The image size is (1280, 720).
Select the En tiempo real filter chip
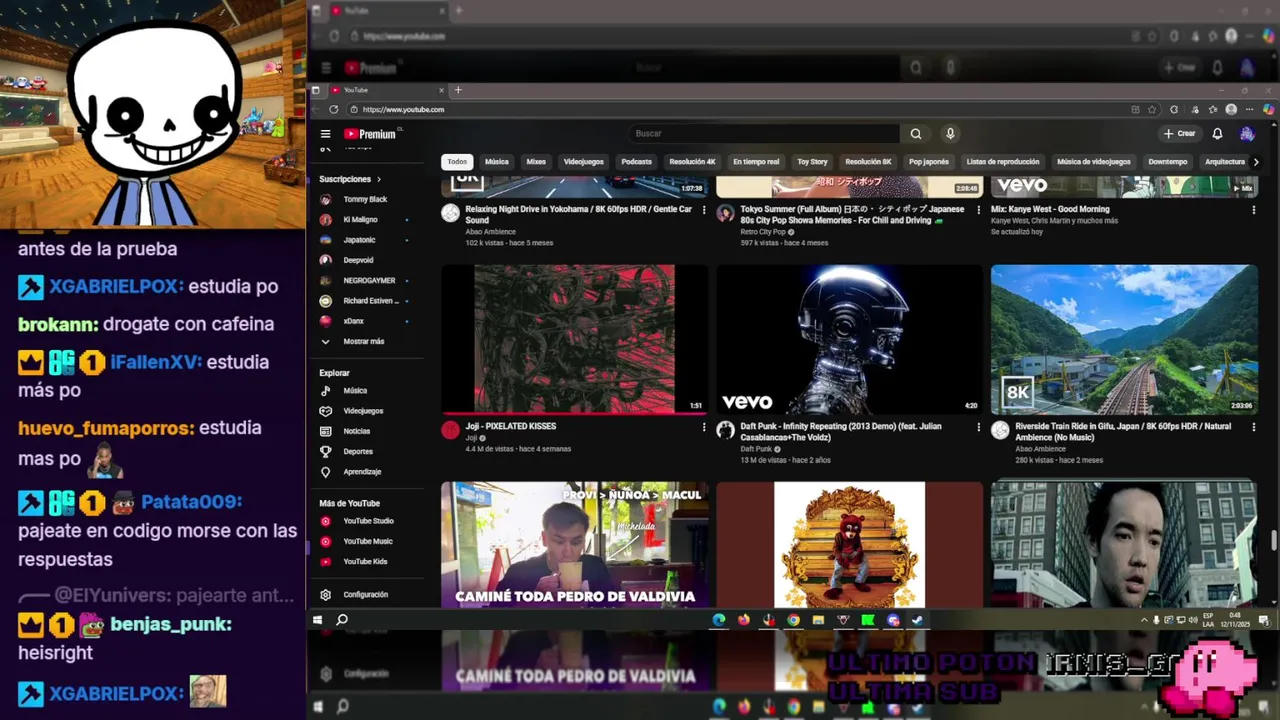coord(756,161)
